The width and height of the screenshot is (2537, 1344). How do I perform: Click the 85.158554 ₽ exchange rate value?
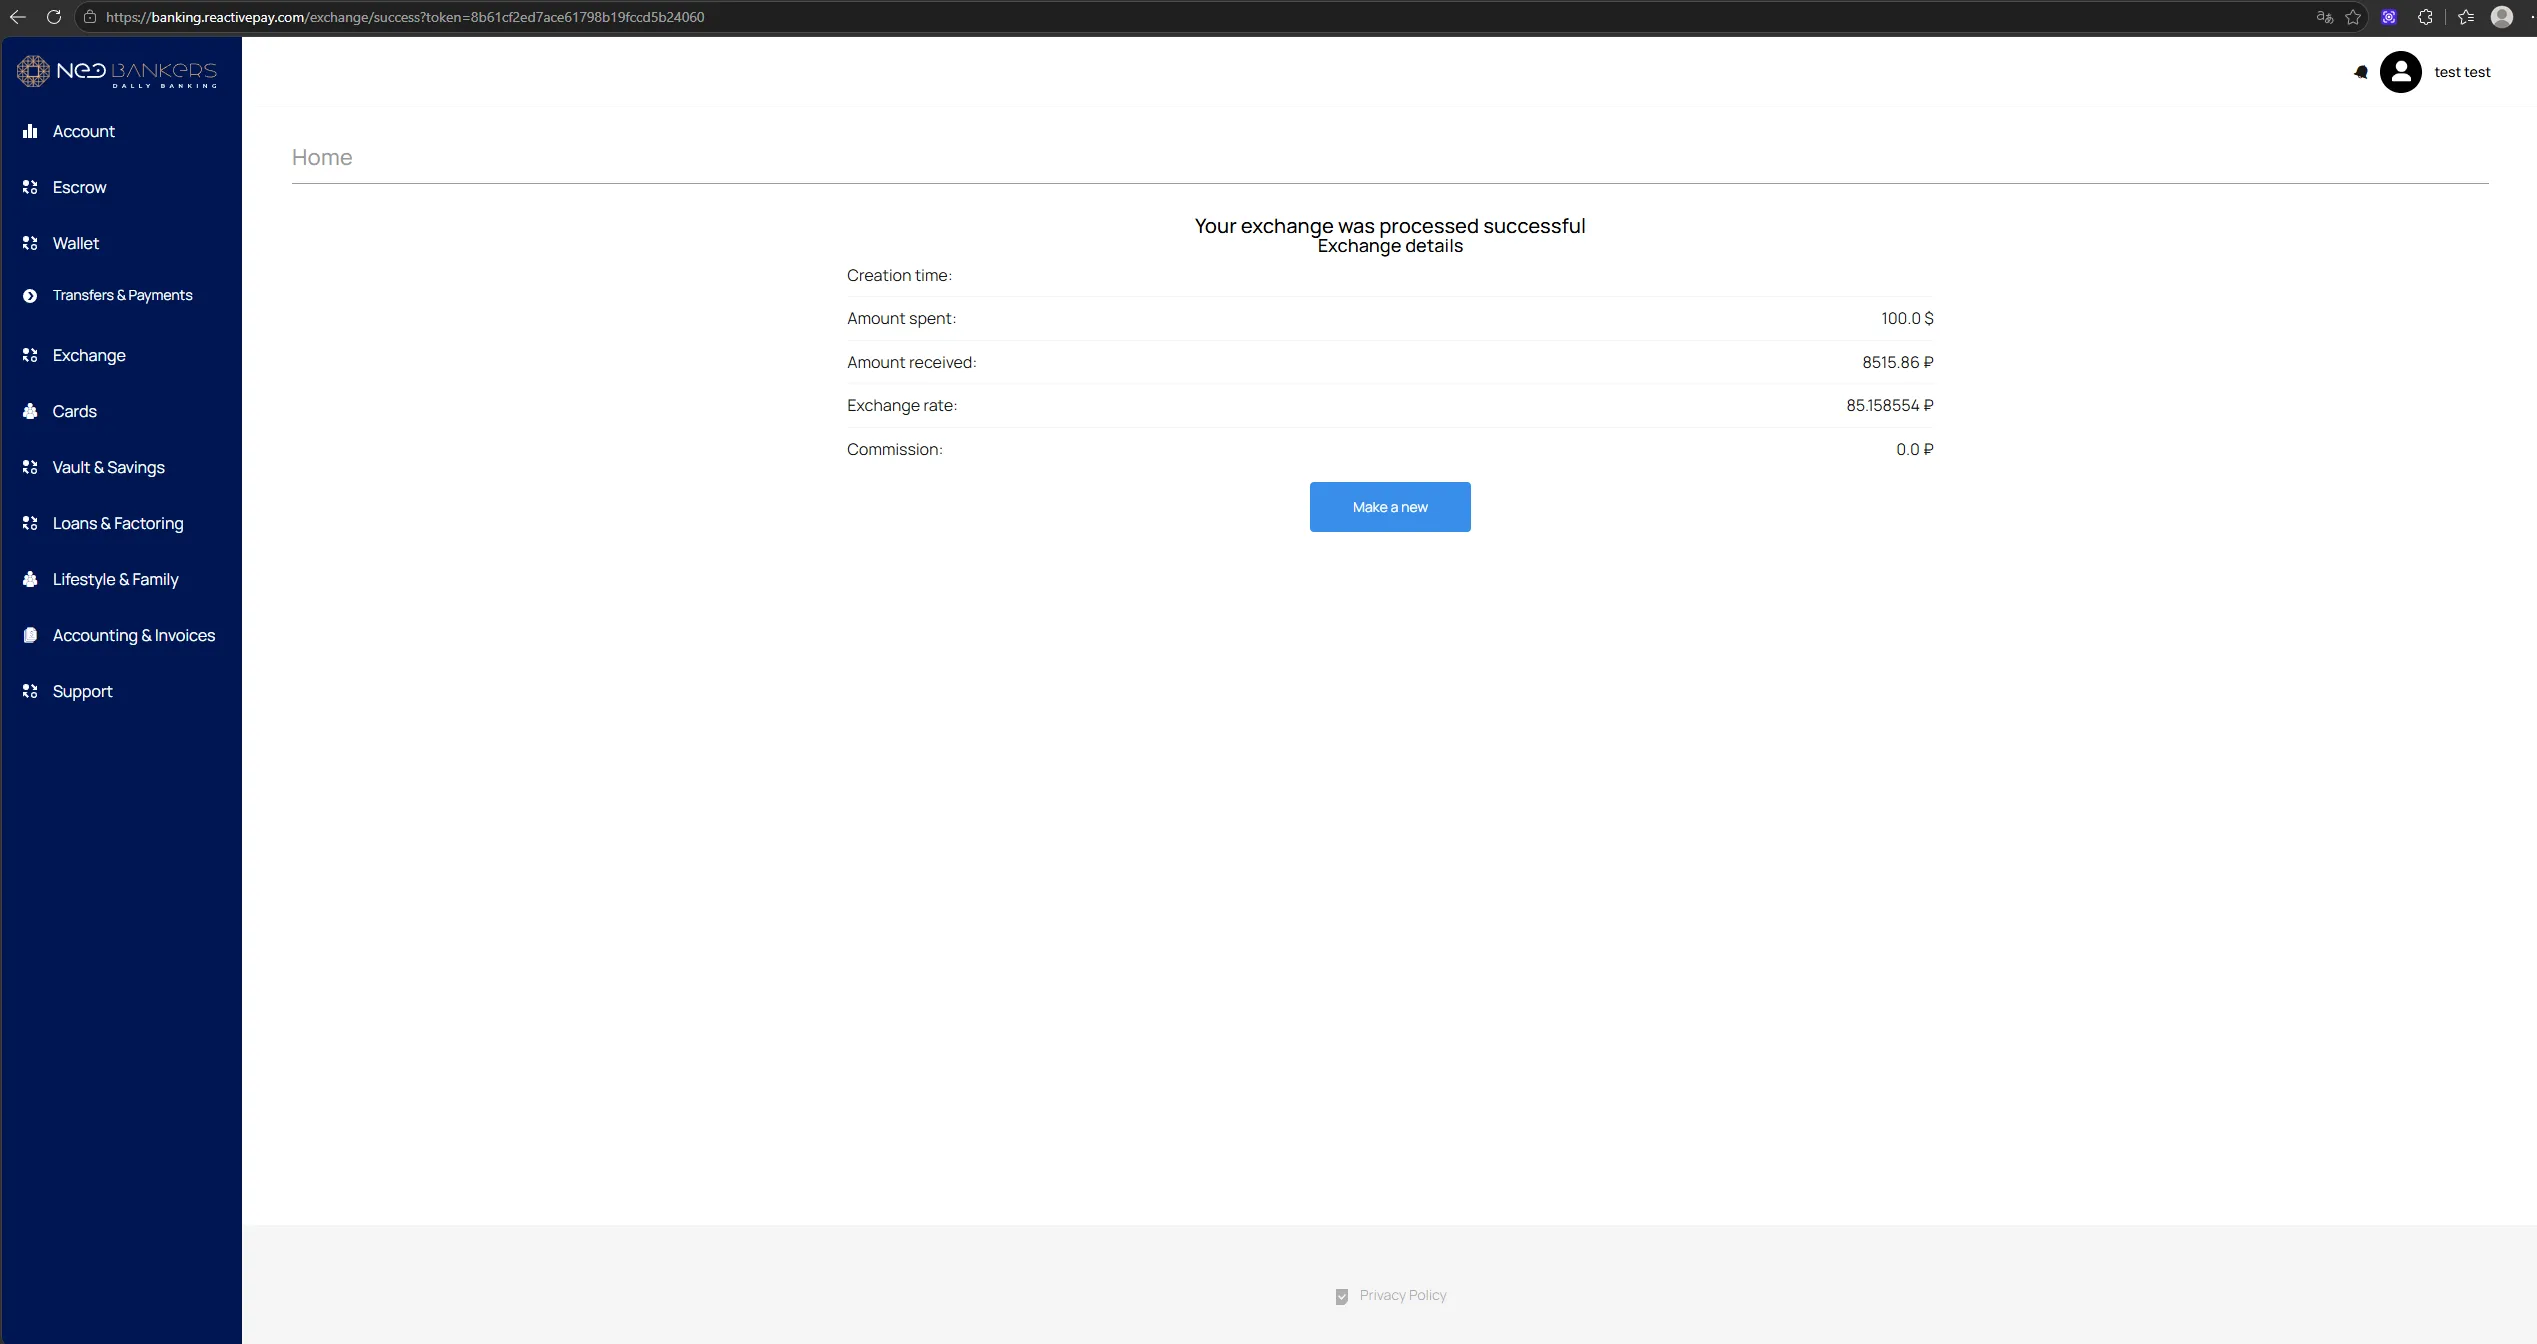pos(1889,405)
